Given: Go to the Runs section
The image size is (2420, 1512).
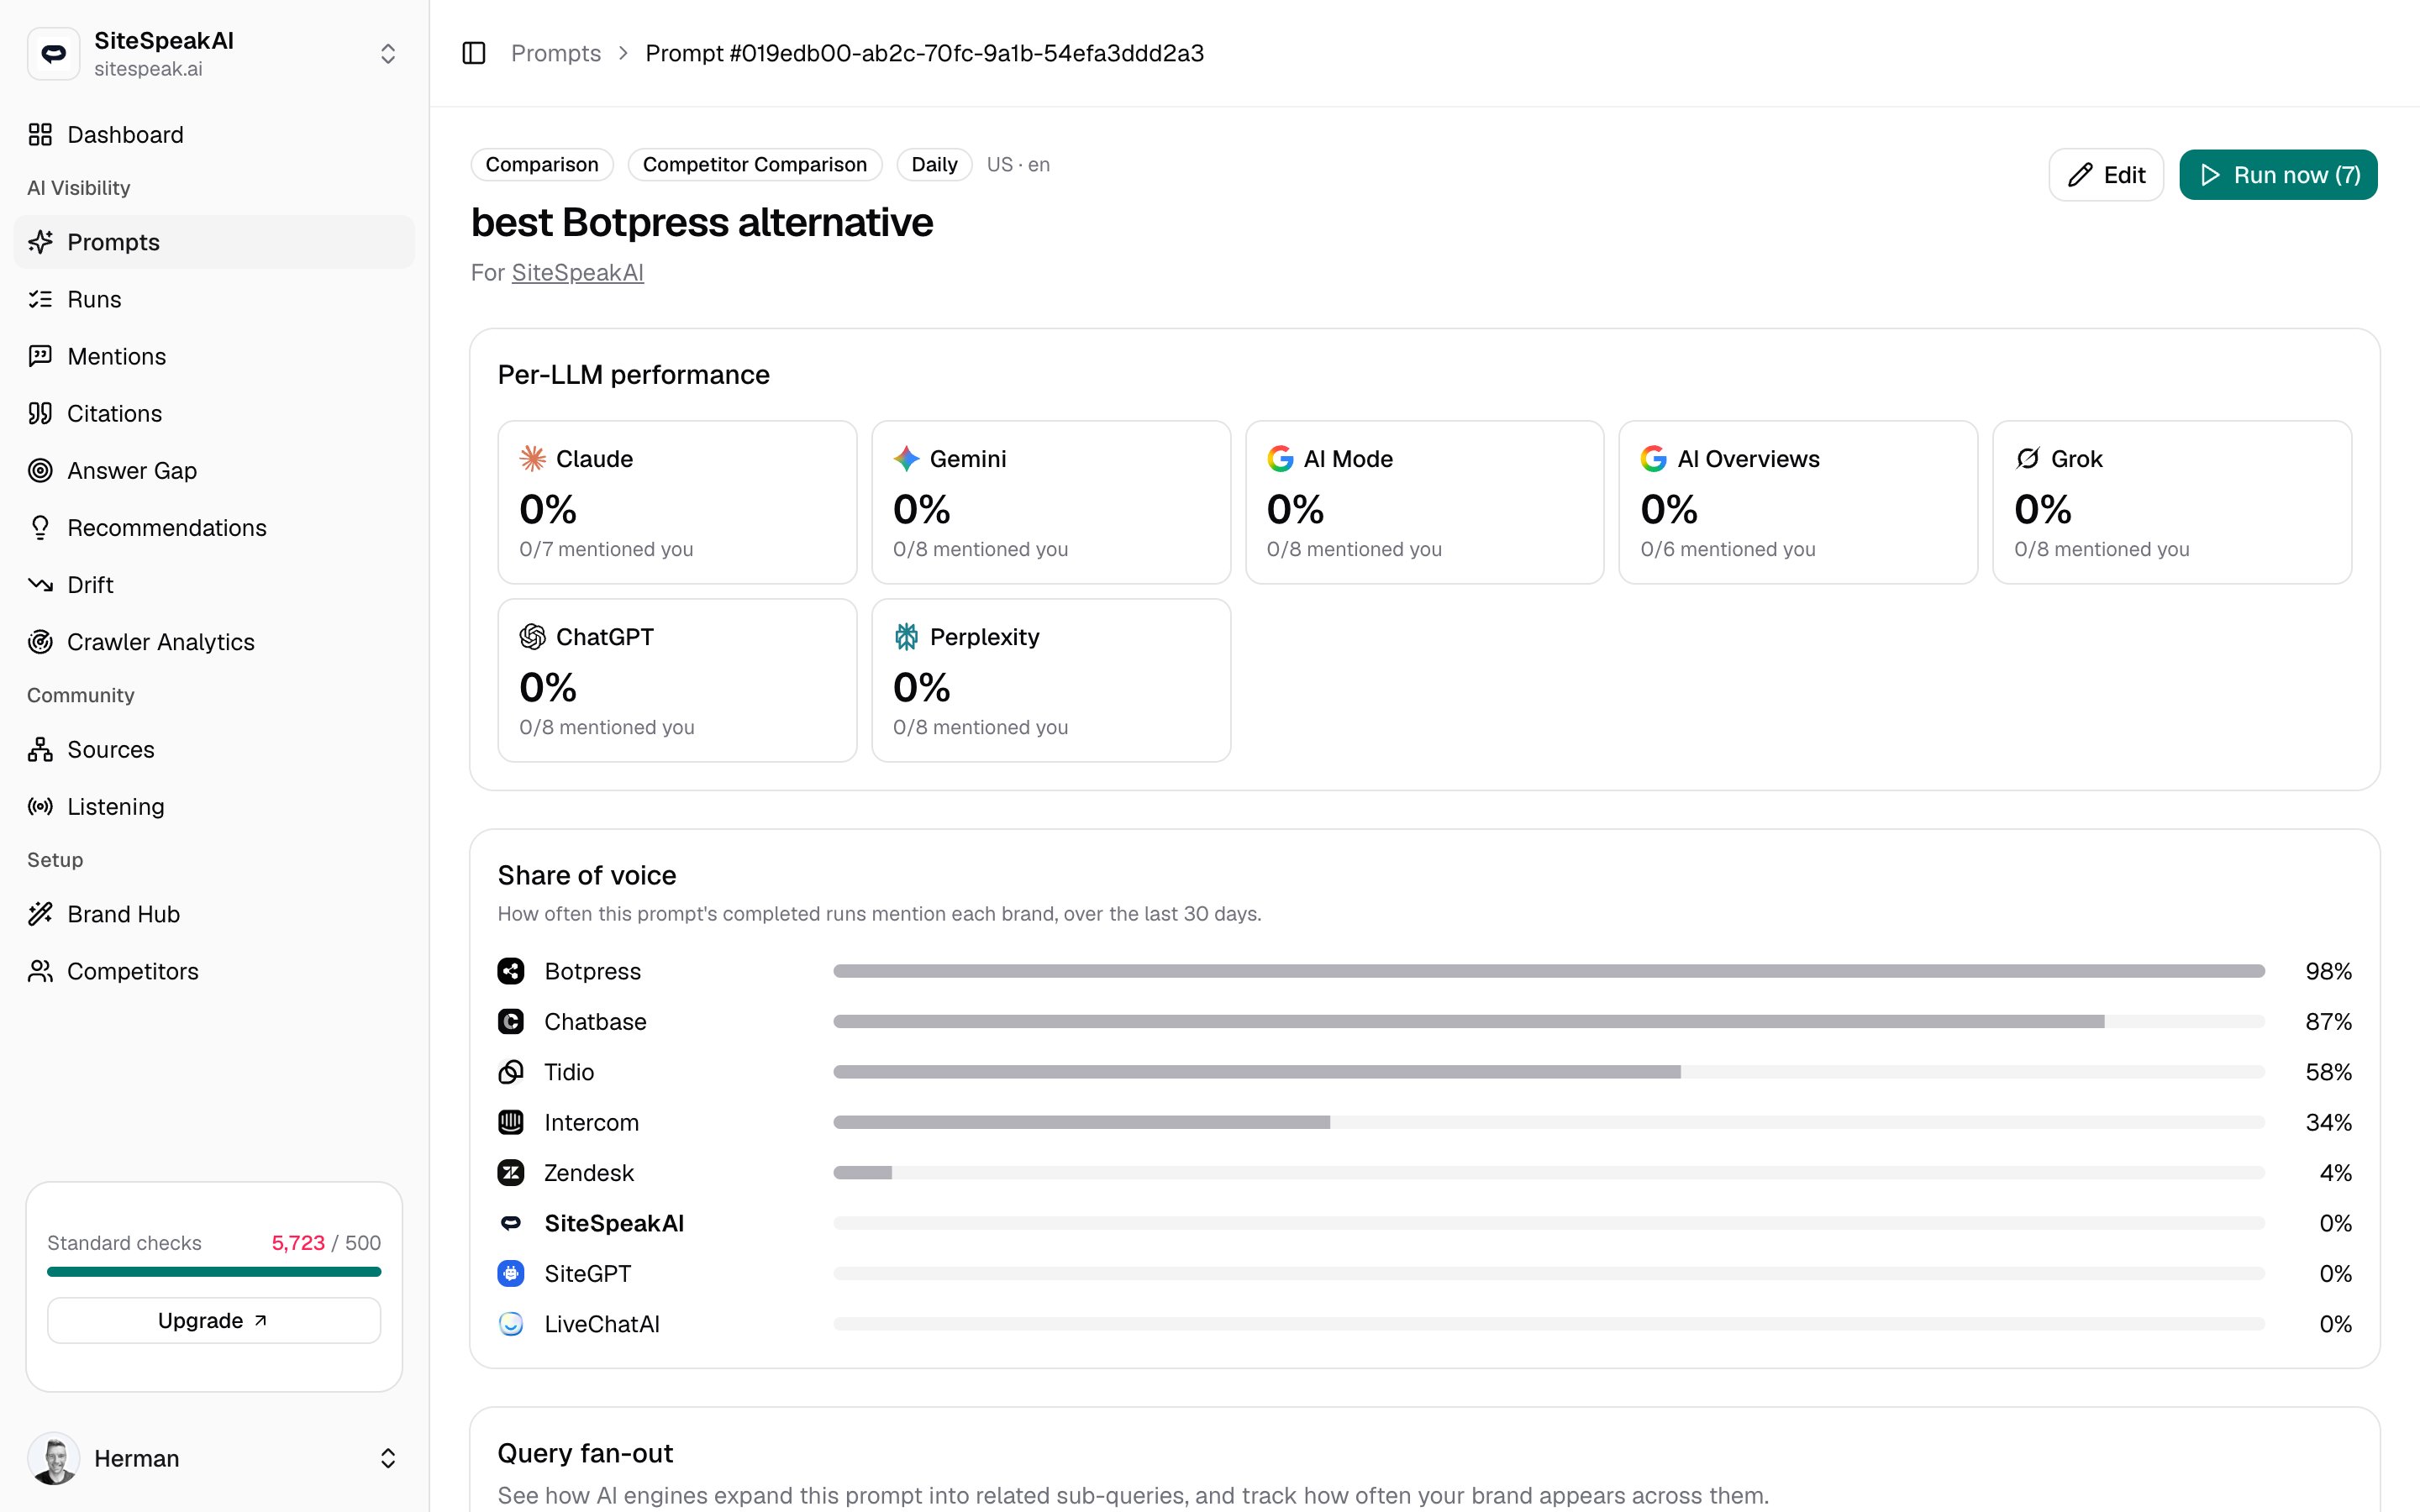Looking at the screenshot, I should pos(214,299).
